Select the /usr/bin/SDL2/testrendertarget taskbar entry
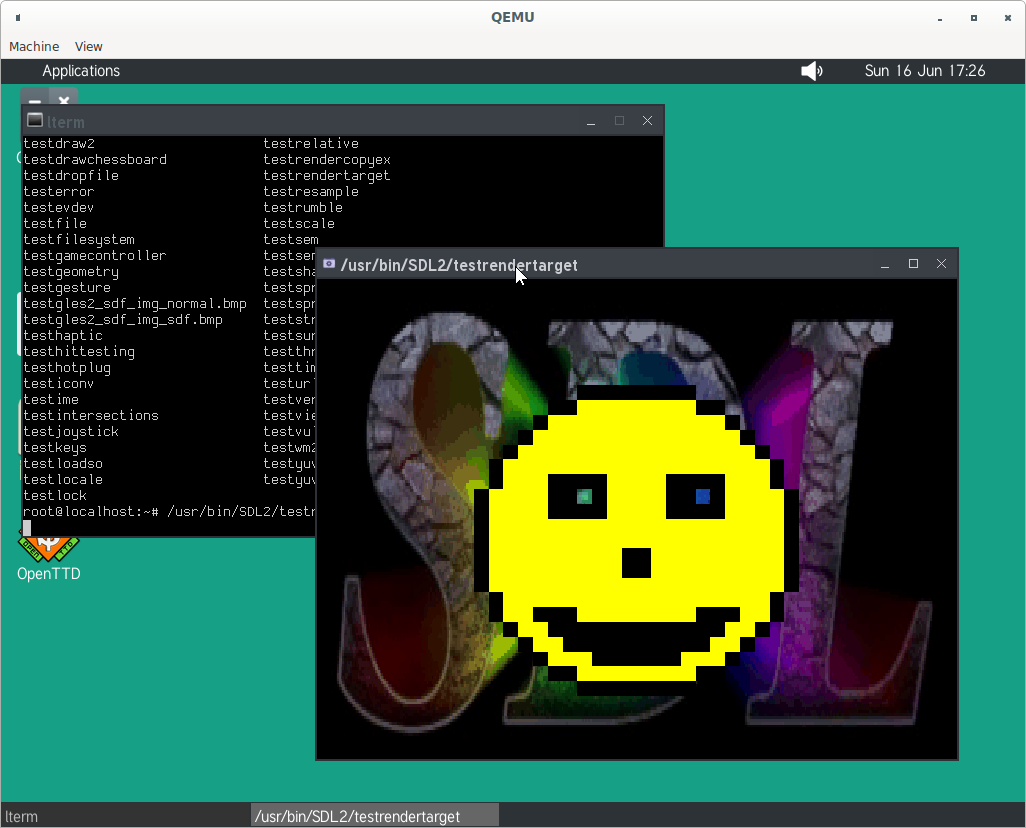This screenshot has height=828, width=1026. pyautogui.click(x=374, y=816)
